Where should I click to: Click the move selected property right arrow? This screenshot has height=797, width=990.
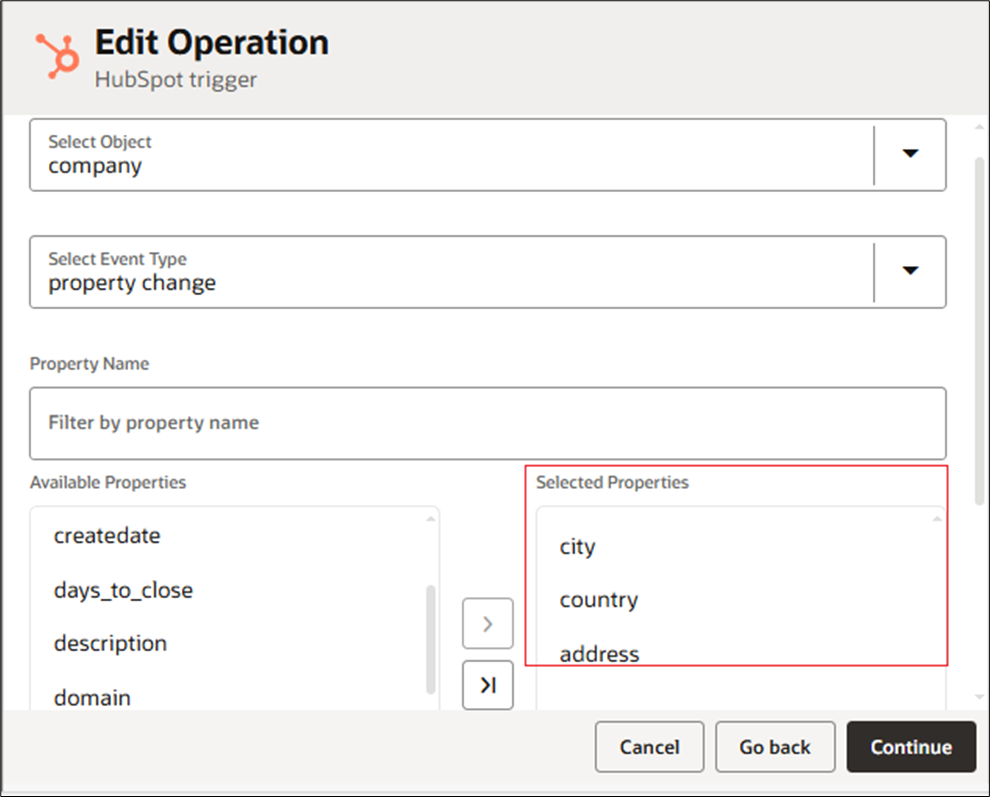pyautogui.click(x=487, y=624)
